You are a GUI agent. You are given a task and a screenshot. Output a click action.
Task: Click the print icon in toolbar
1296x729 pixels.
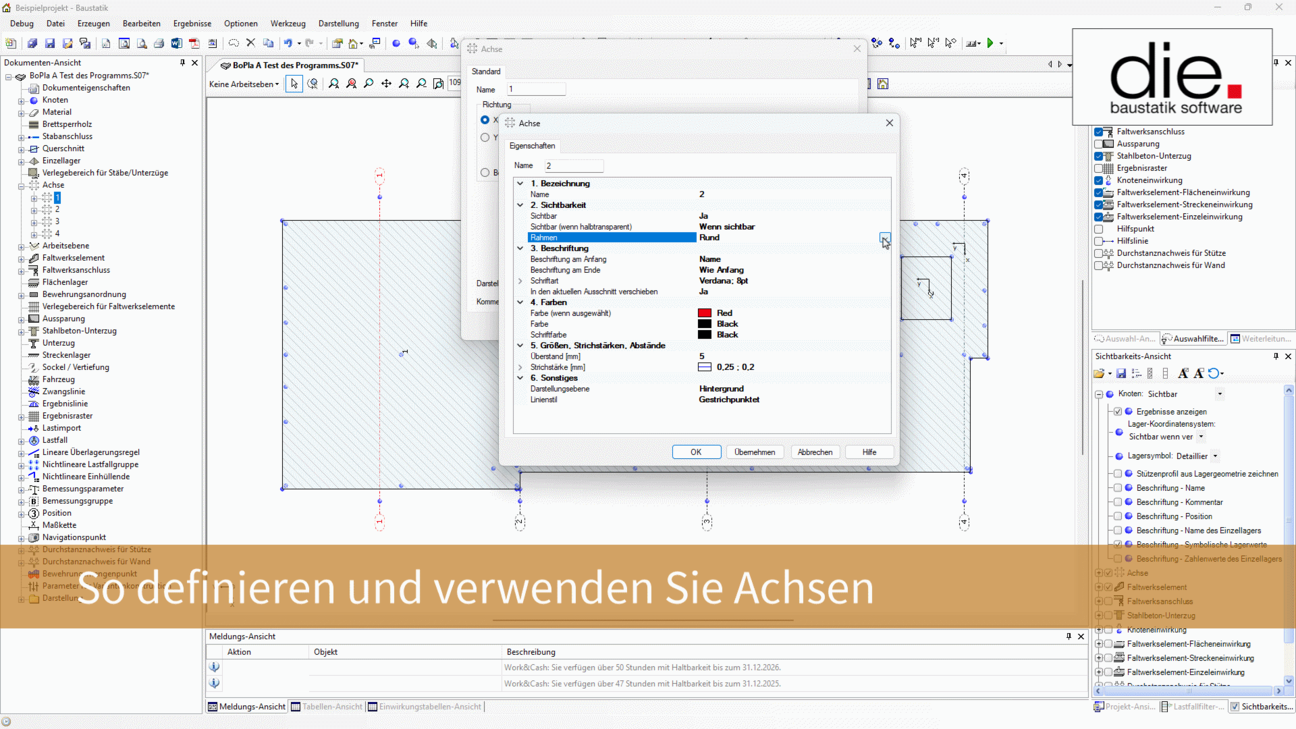pos(159,44)
